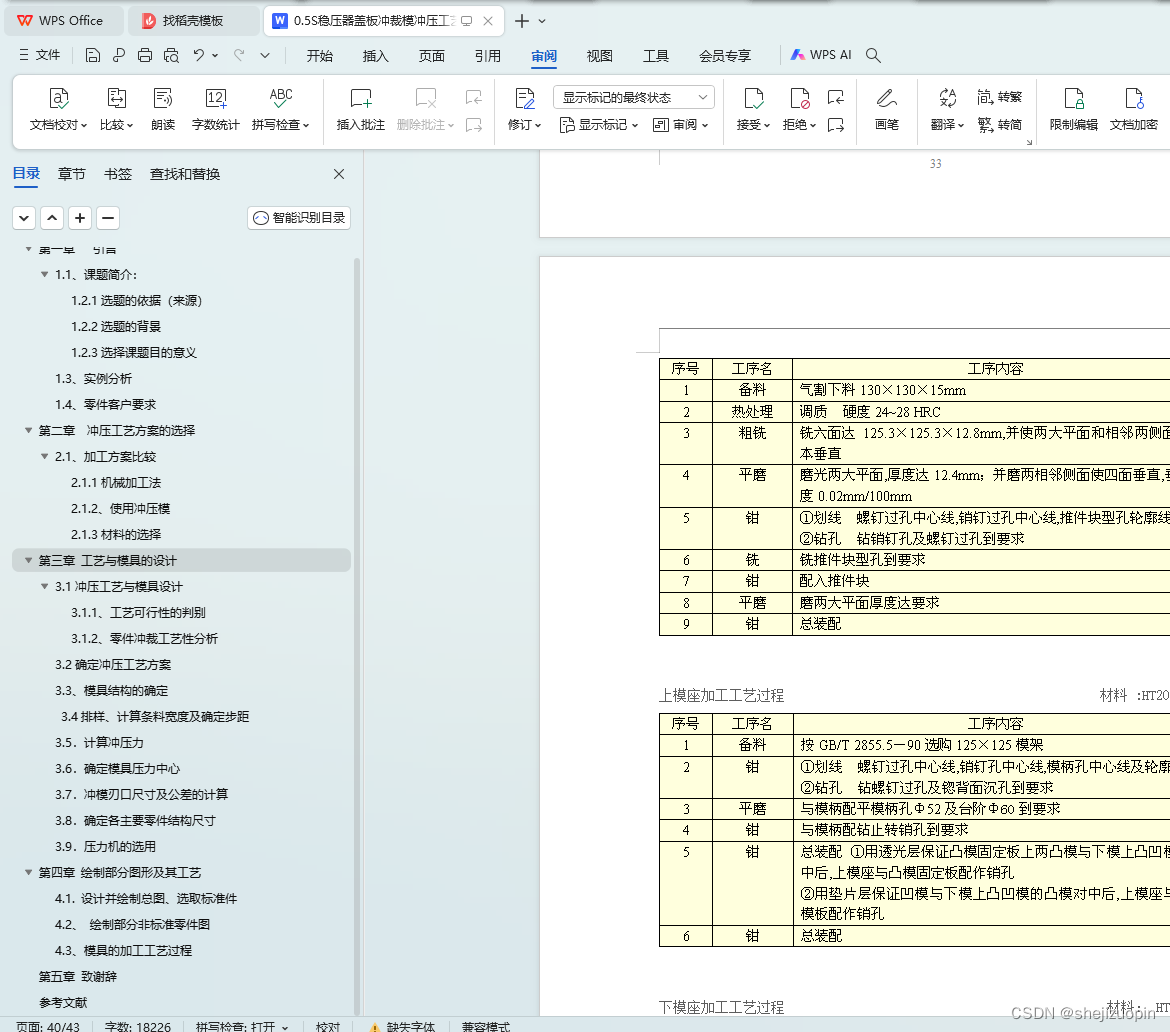Click the plus promote-level outline button

click(x=80, y=218)
